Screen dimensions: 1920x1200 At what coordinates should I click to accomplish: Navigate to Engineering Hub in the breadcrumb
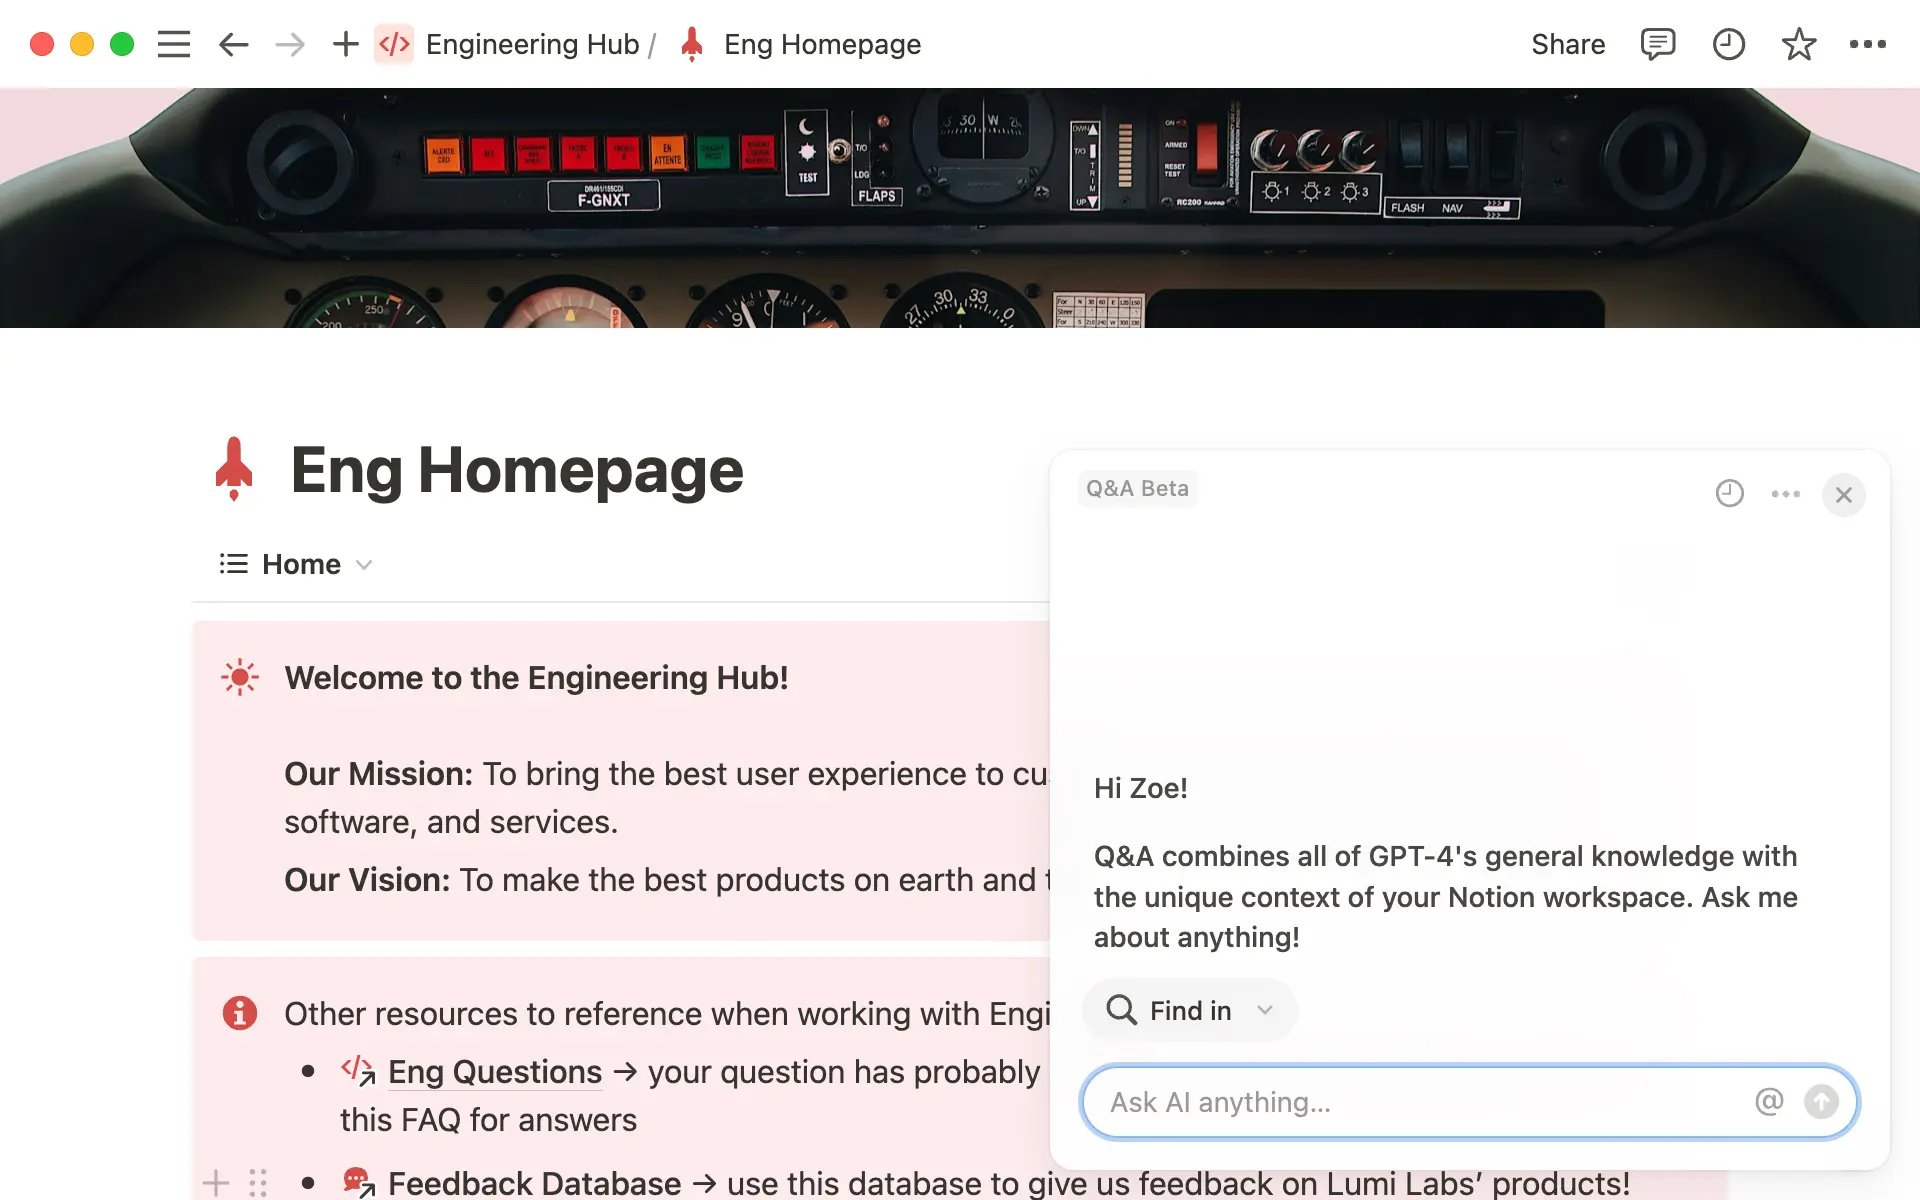pos(532,43)
